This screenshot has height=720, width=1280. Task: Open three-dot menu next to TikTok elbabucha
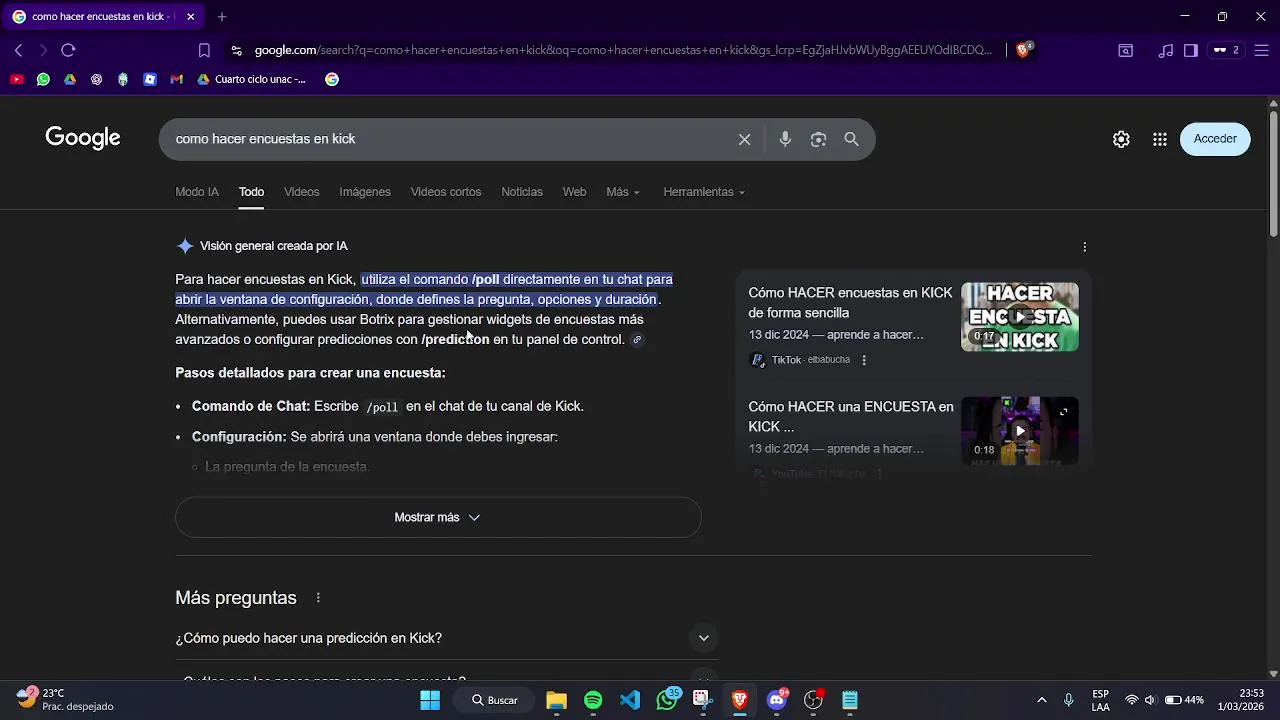tap(864, 360)
